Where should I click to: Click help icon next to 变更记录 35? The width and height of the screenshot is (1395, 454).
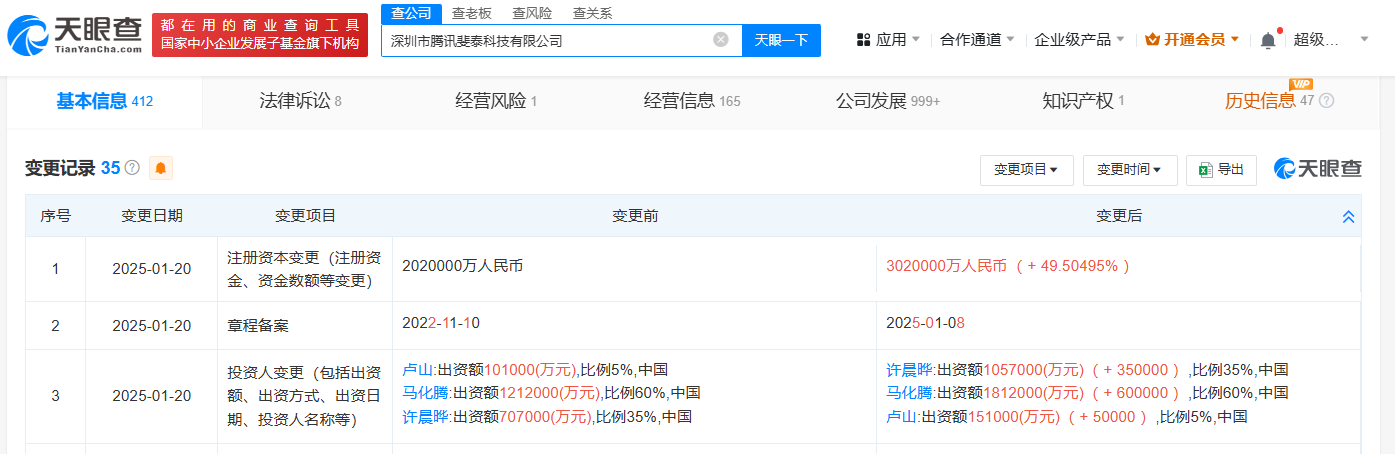(x=132, y=168)
